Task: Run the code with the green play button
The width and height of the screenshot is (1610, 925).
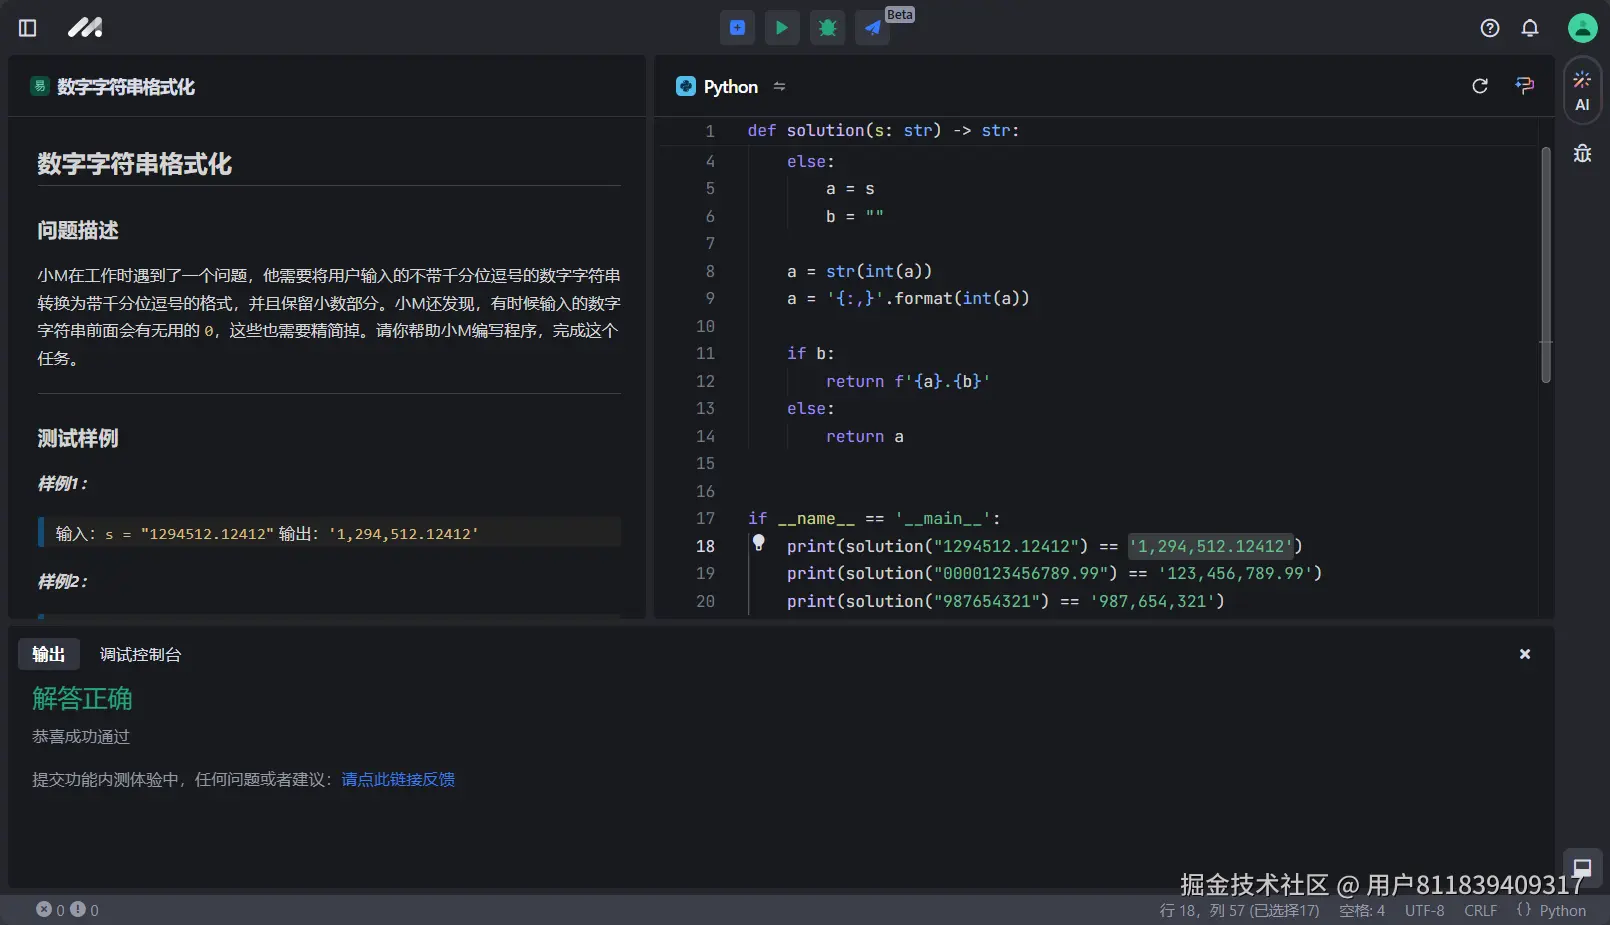Action: (x=782, y=28)
